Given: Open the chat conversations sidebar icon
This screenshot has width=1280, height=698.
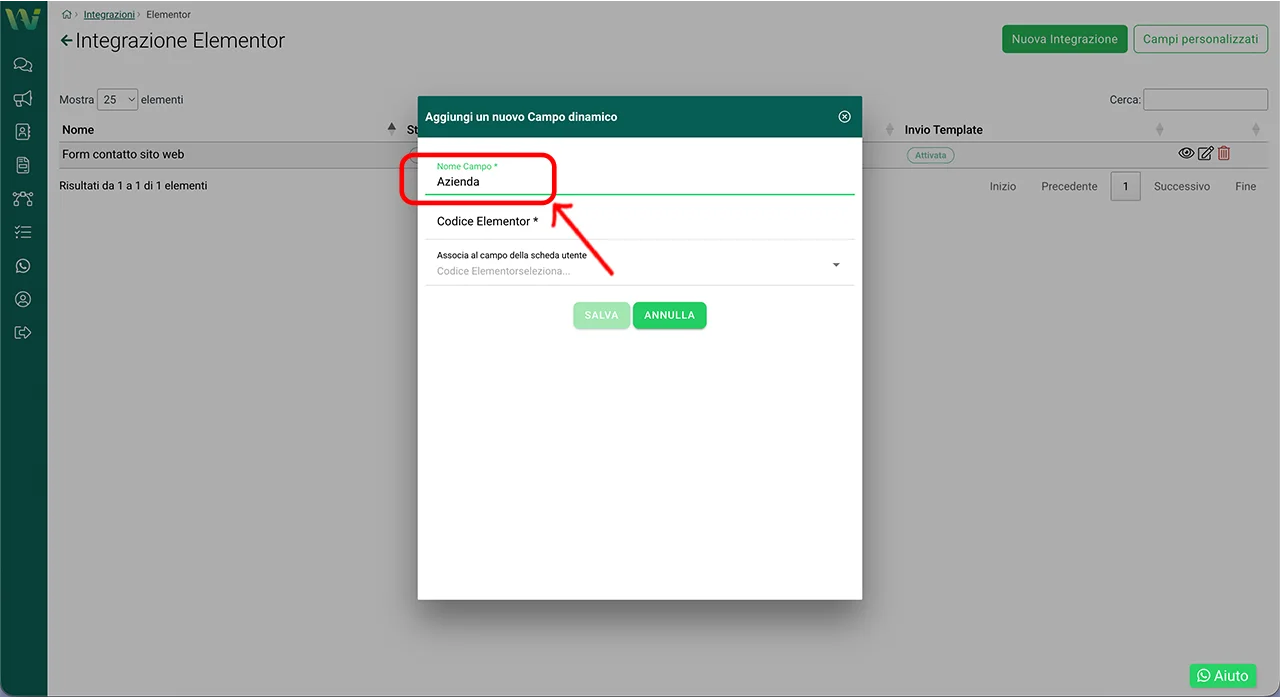Looking at the screenshot, I should pos(23,65).
